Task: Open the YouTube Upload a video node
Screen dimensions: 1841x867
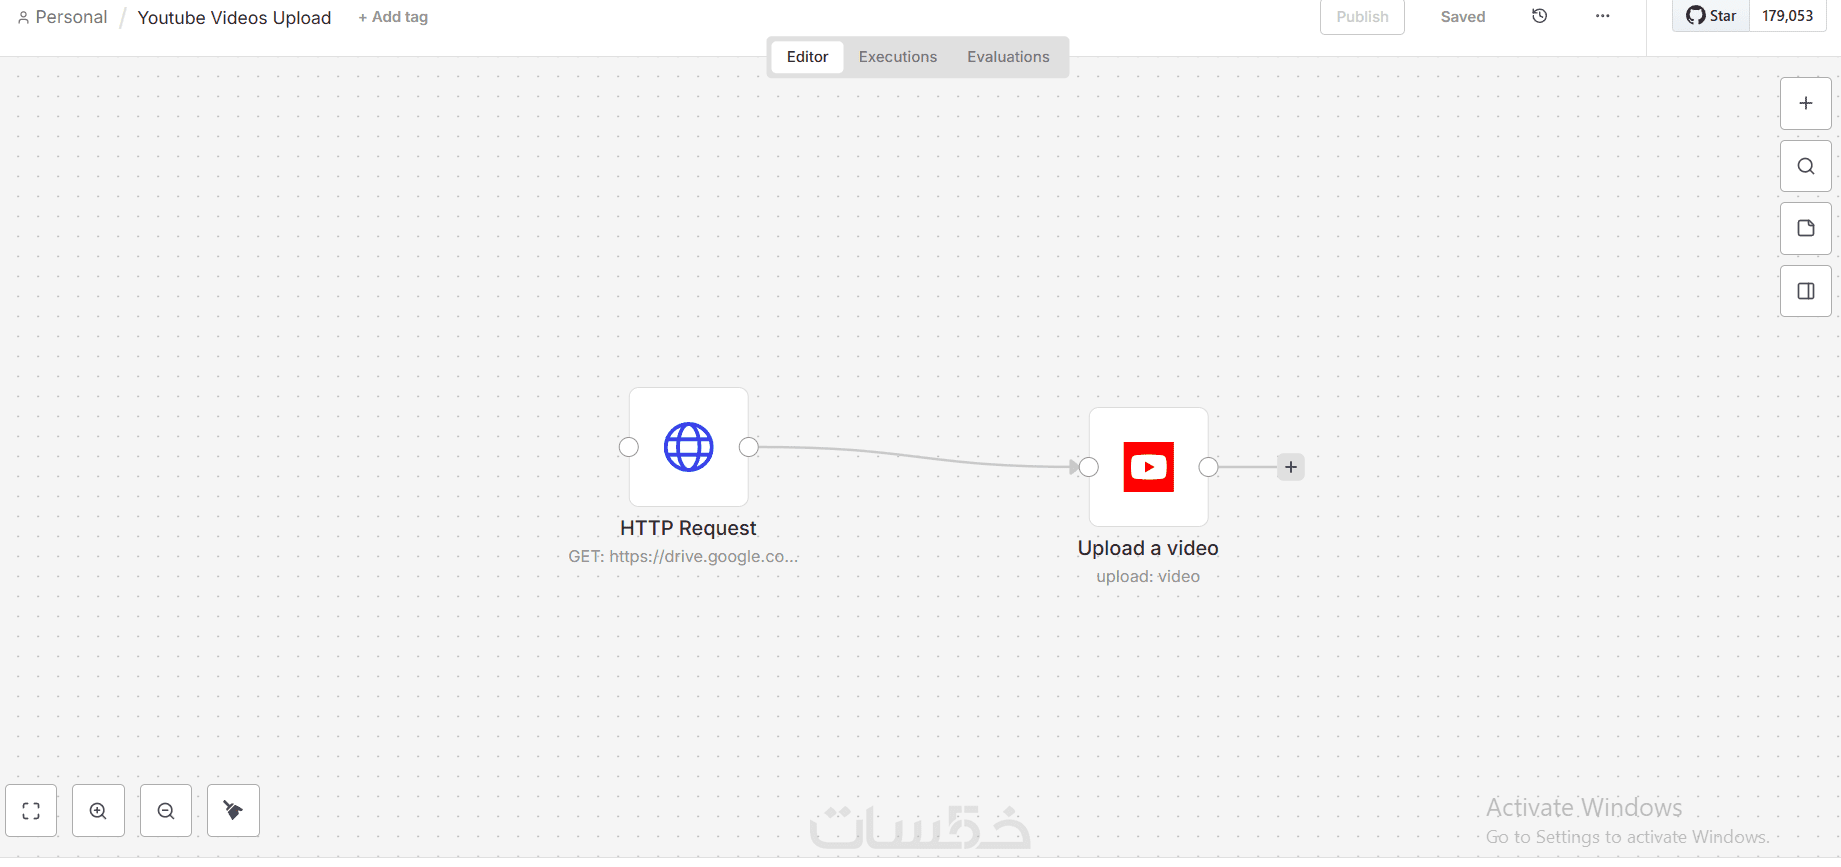Action: (x=1148, y=467)
